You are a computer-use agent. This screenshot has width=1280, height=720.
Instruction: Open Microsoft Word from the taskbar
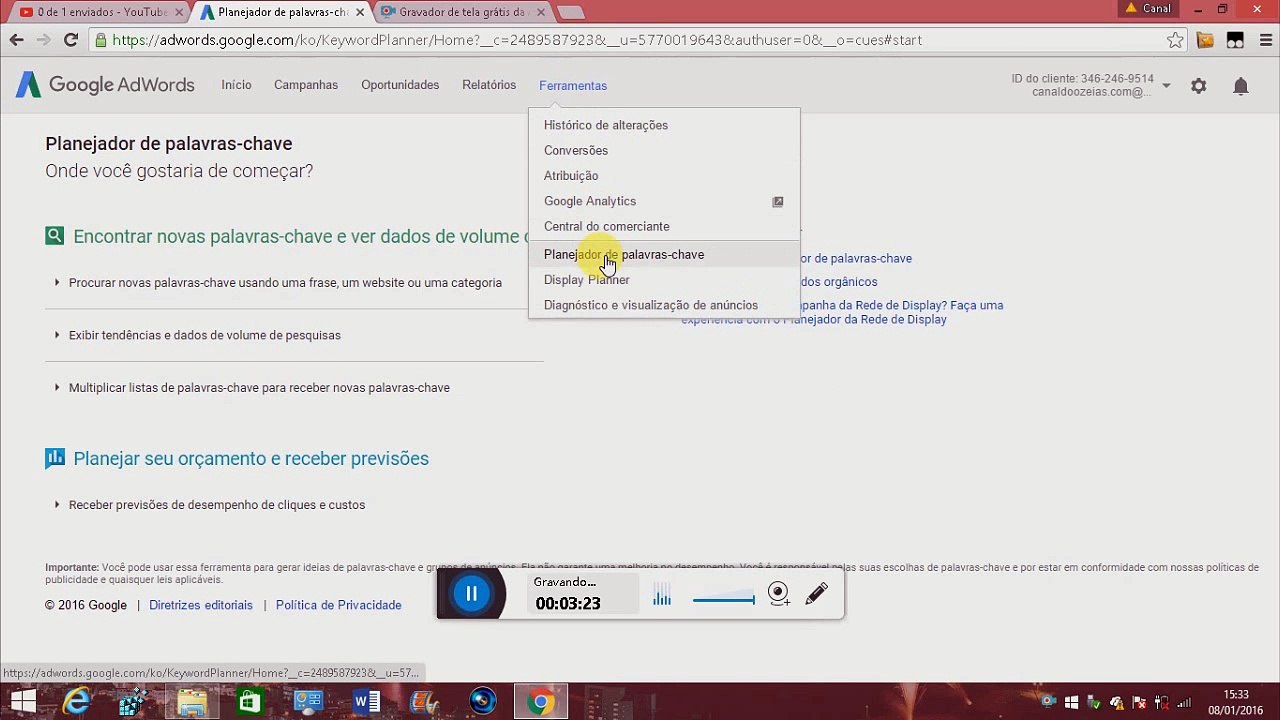[366, 702]
